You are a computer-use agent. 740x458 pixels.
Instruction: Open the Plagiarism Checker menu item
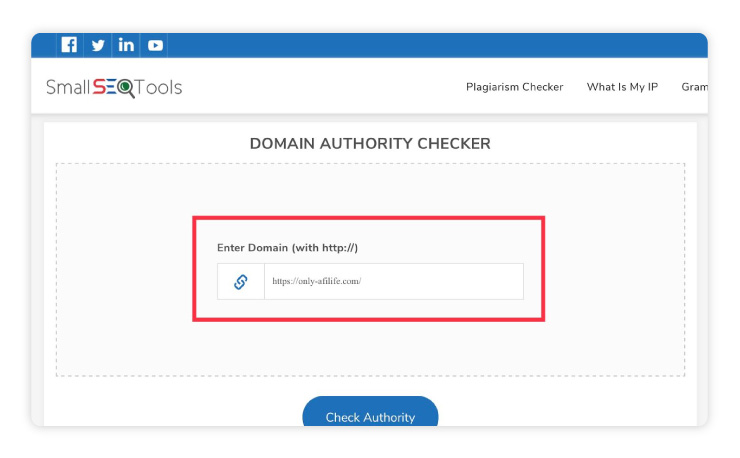pyautogui.click(x=514, y=87)
